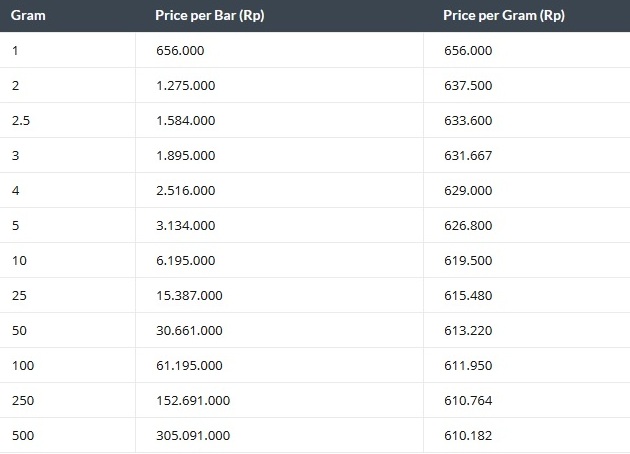The height and width of the screenshot is (454, 630).
Task: Select the 1 gram row cell
Action: tap(68, 50)
